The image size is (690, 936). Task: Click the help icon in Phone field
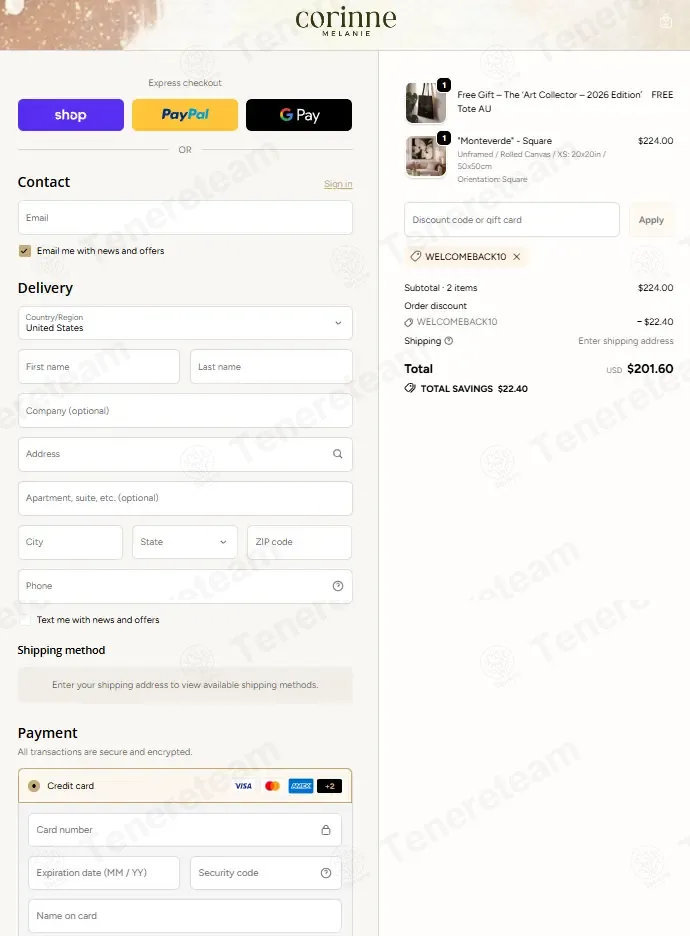[x=338, y=586]
